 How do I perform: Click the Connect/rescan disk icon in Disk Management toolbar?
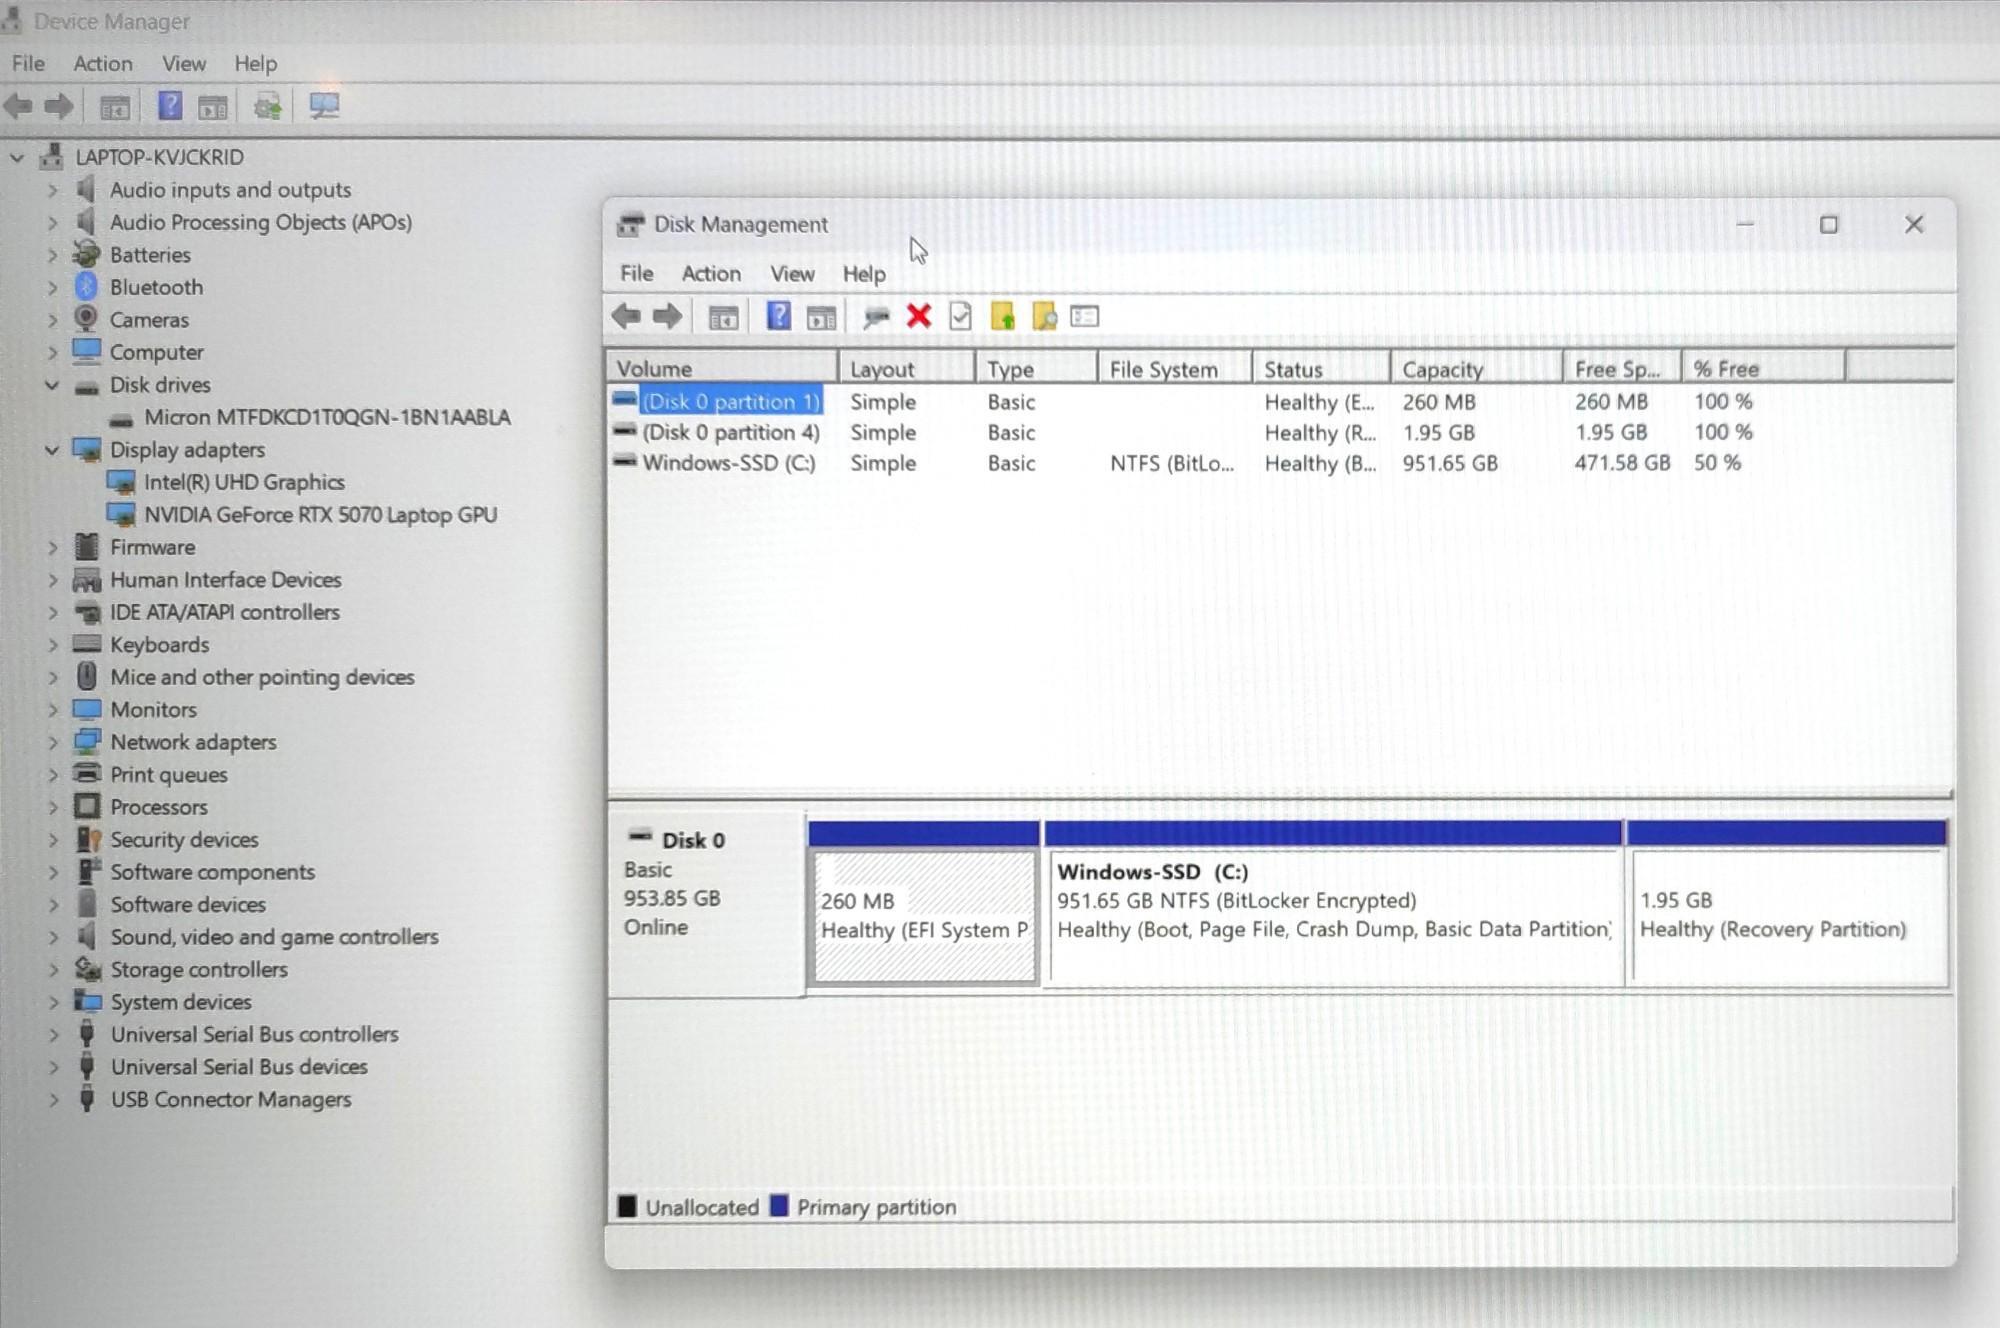pos(876,317)
